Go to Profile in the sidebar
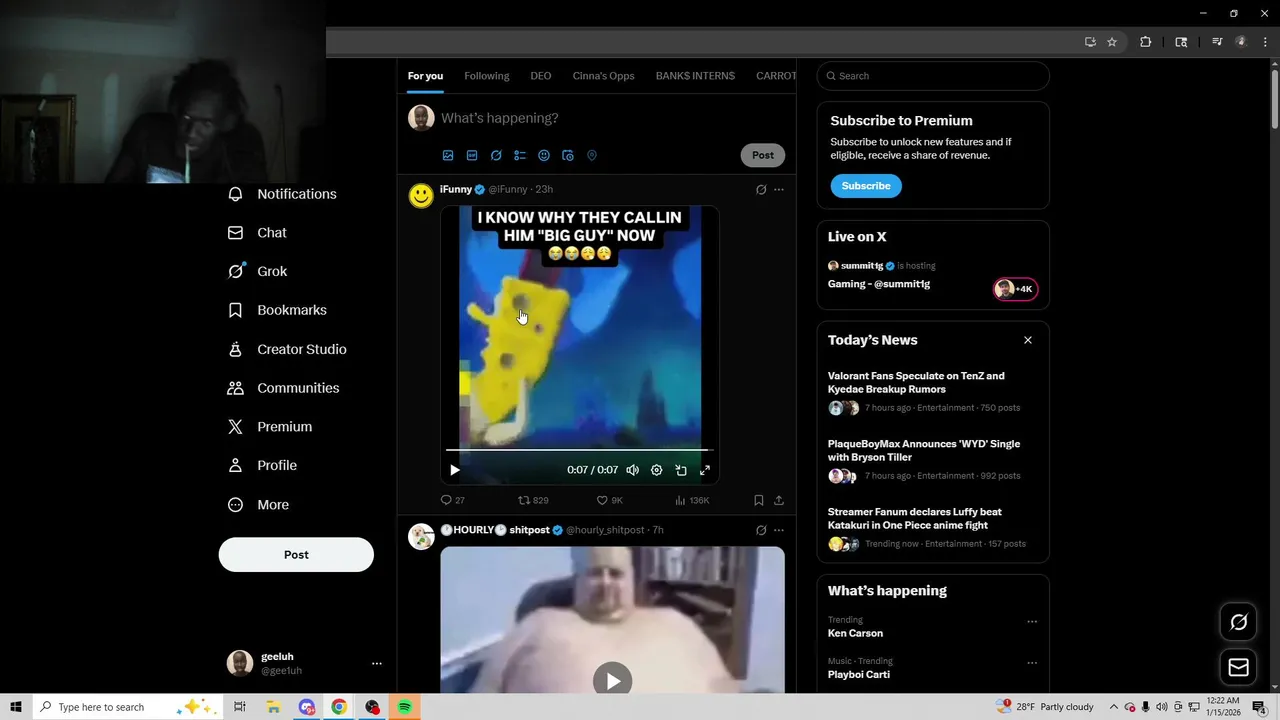The height and width of the screenshot is (720, 1280). coord(263,466)
